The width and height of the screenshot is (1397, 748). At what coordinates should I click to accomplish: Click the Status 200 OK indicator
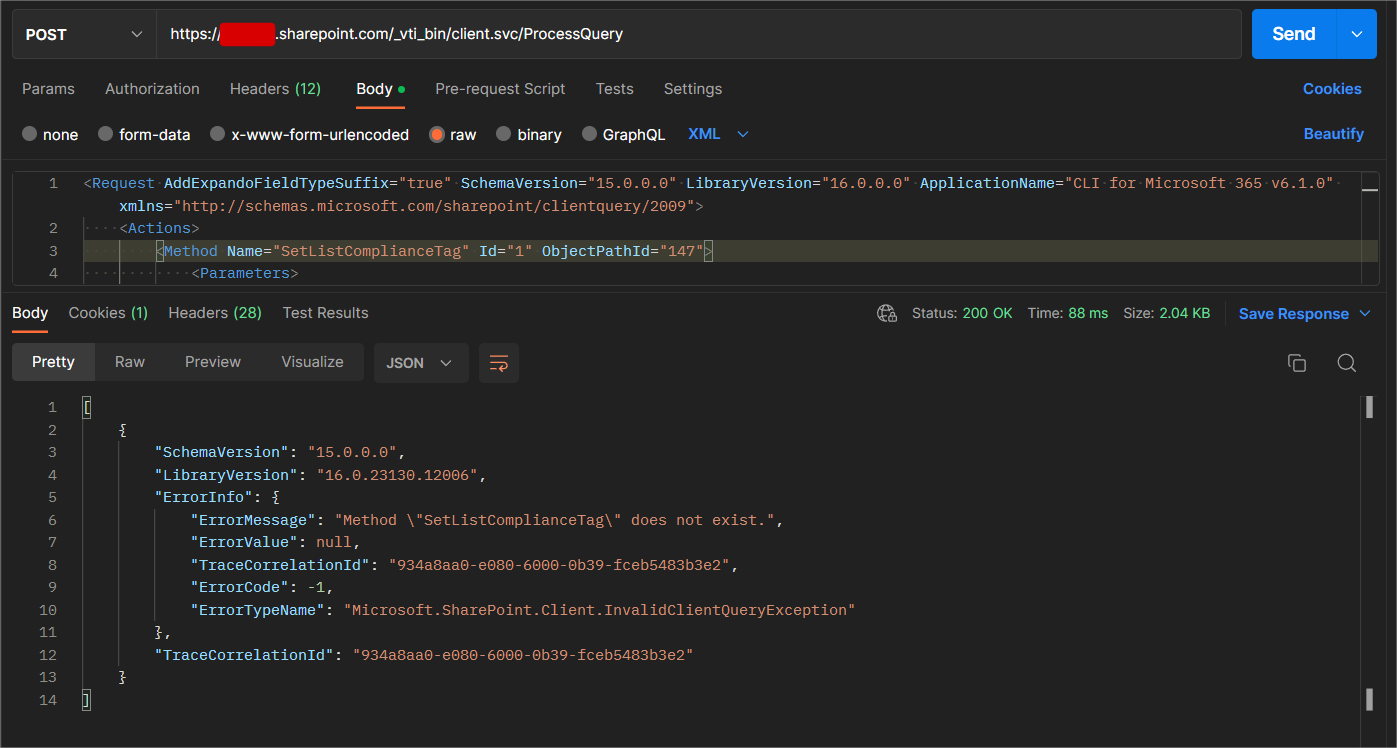point(962,313)
